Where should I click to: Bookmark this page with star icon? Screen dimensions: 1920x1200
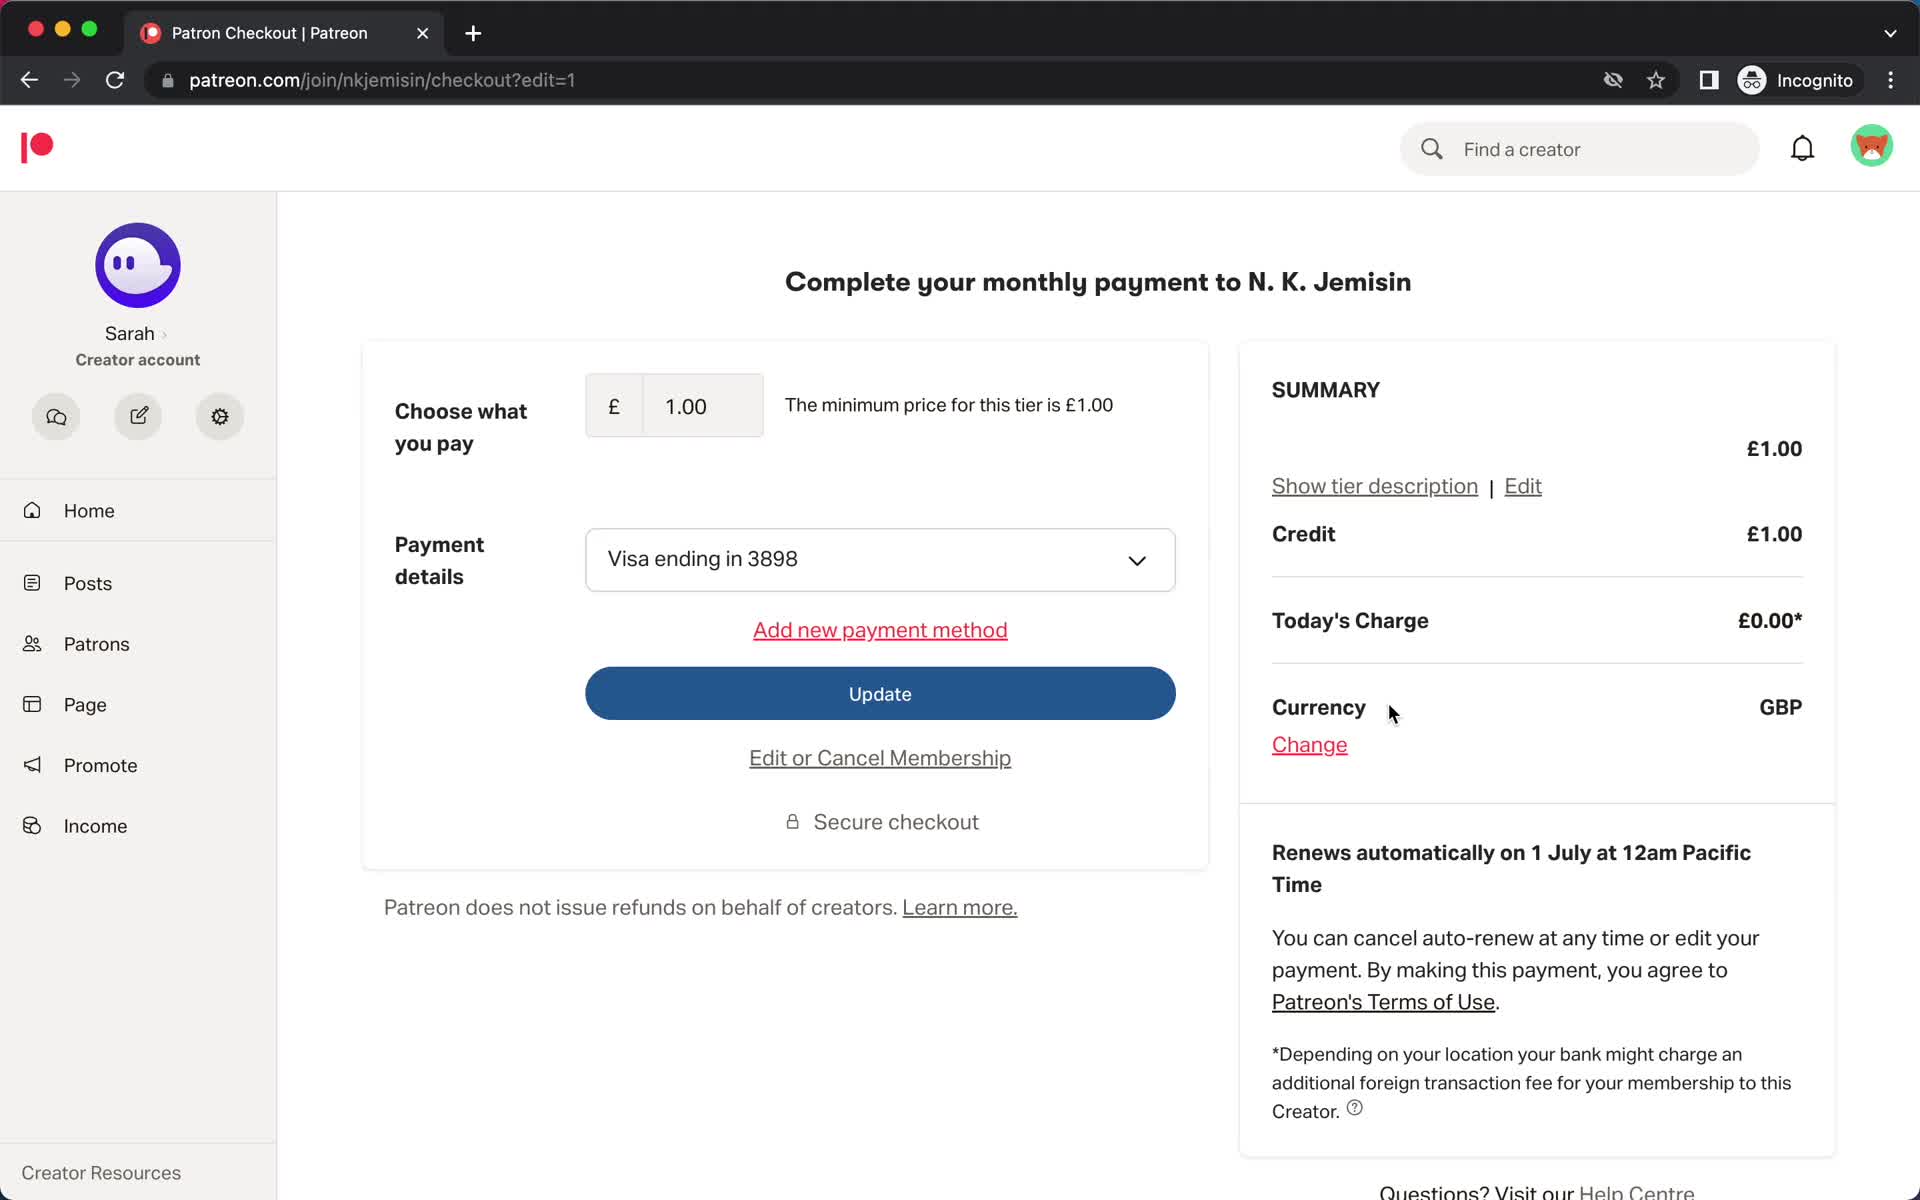(x=1656, y=80)
